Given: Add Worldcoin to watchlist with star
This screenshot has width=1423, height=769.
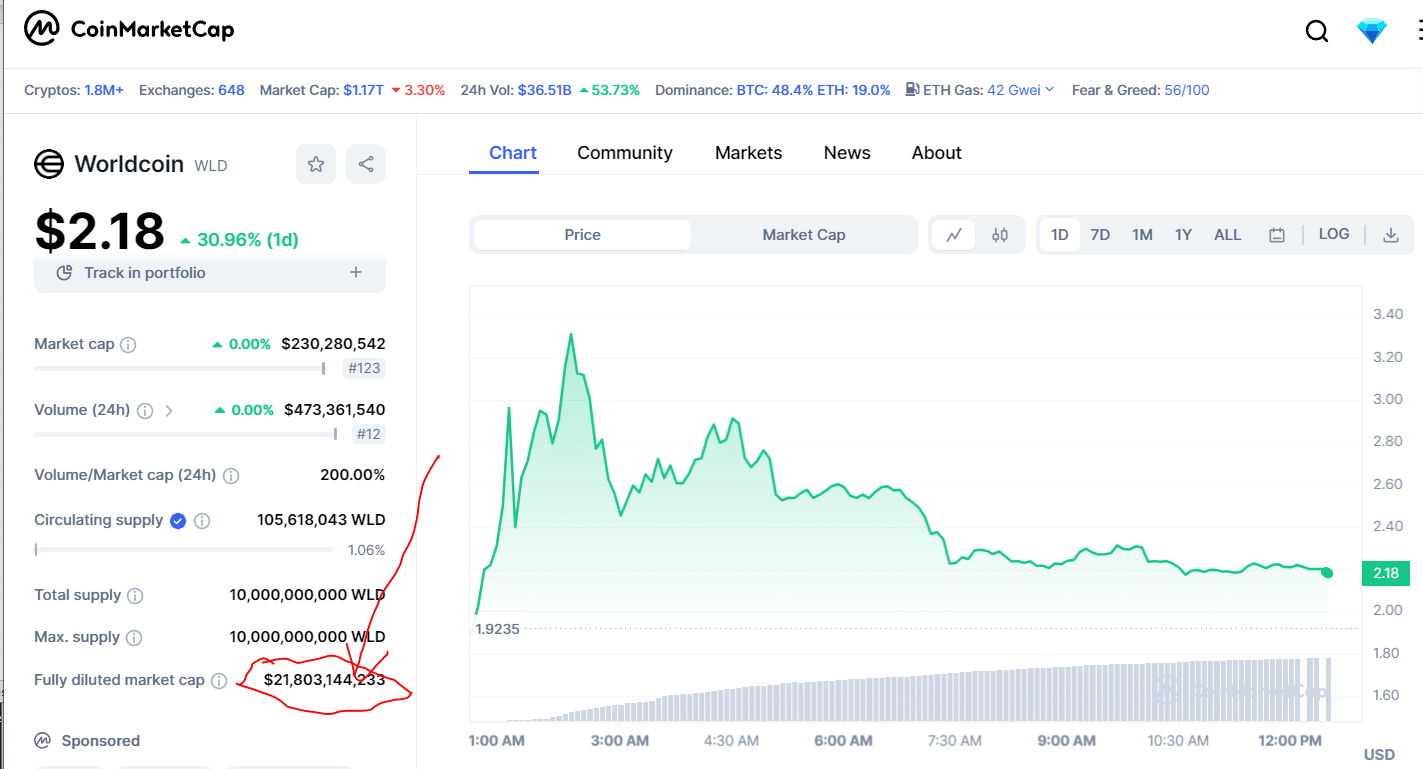Looking at the screenshot, I should pyautogui.click(x=316, y=164).
